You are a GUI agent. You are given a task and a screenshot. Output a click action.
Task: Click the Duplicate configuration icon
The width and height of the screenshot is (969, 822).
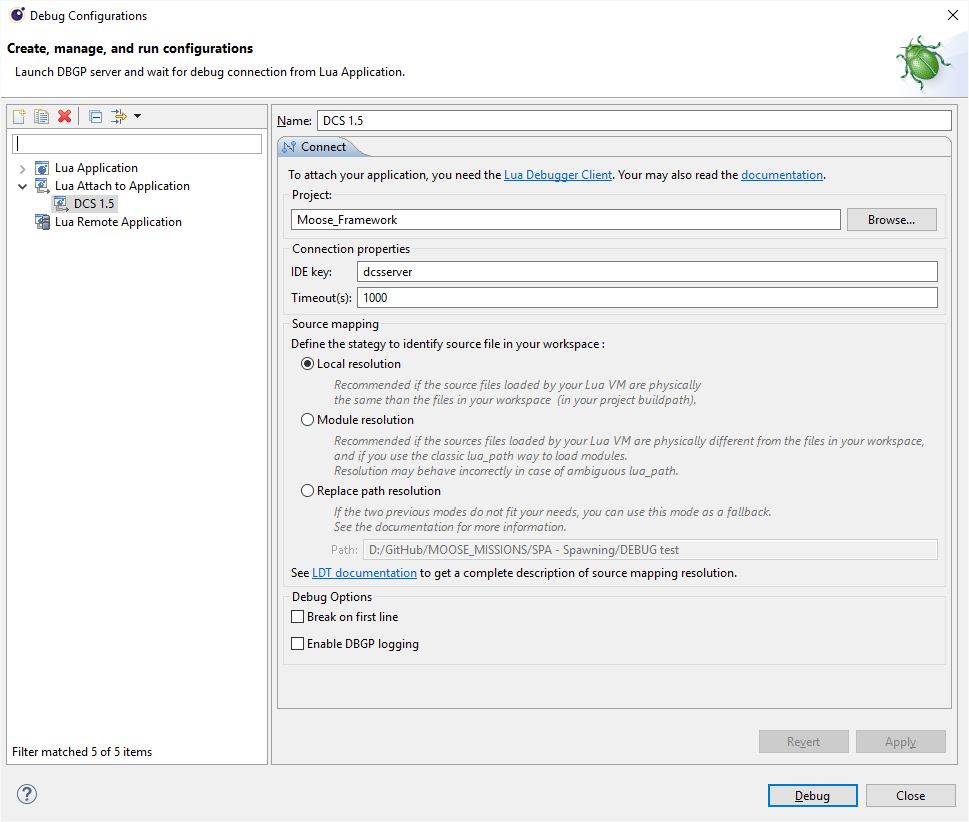point(41,116)
